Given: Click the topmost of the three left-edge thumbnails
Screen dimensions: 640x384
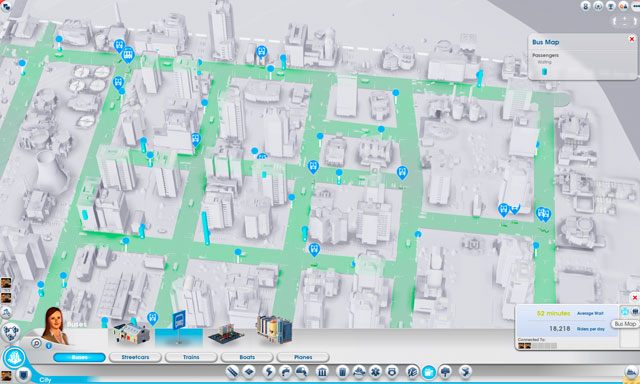Looking at the screenshot, I should pos(6,283).
